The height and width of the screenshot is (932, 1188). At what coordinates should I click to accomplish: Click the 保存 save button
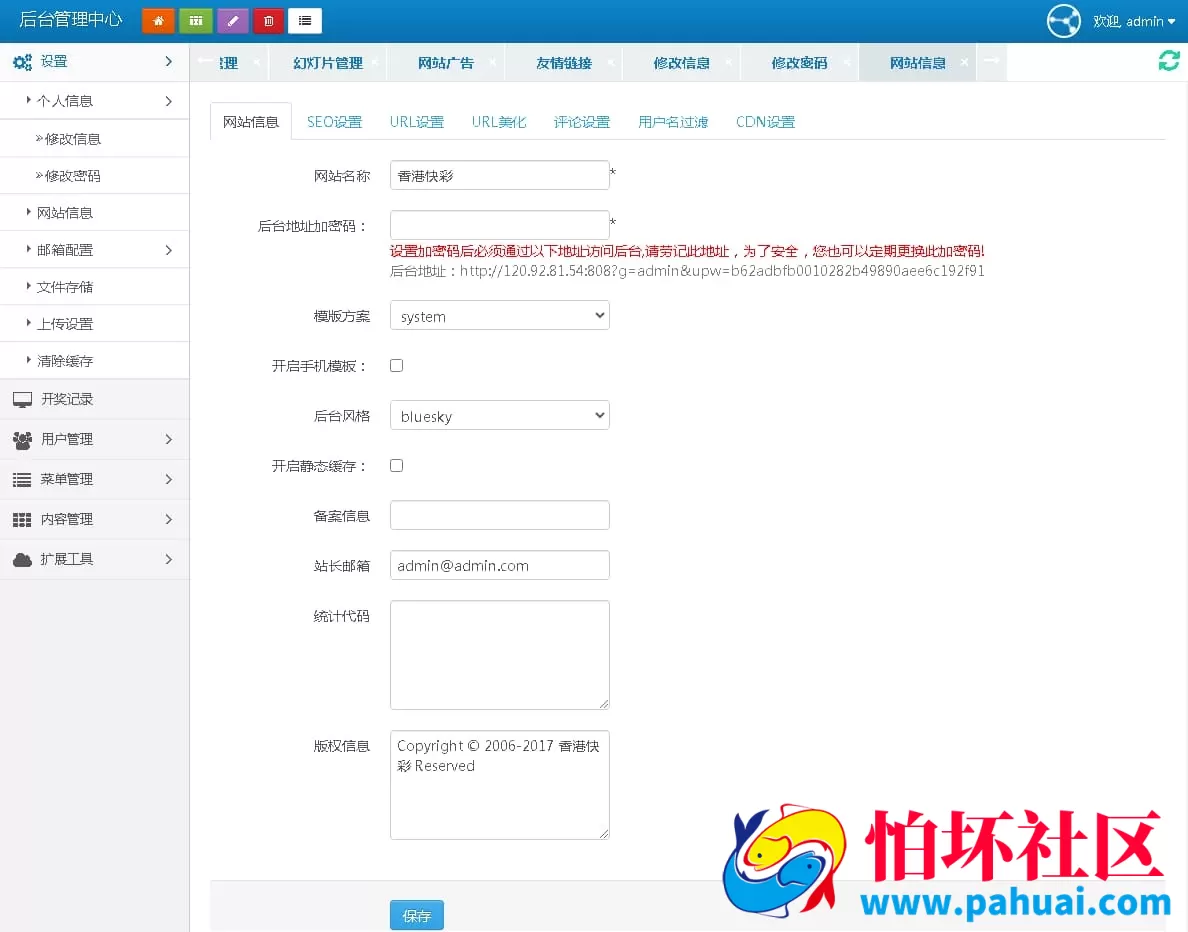pyautogui.click(x=417, y=915)
